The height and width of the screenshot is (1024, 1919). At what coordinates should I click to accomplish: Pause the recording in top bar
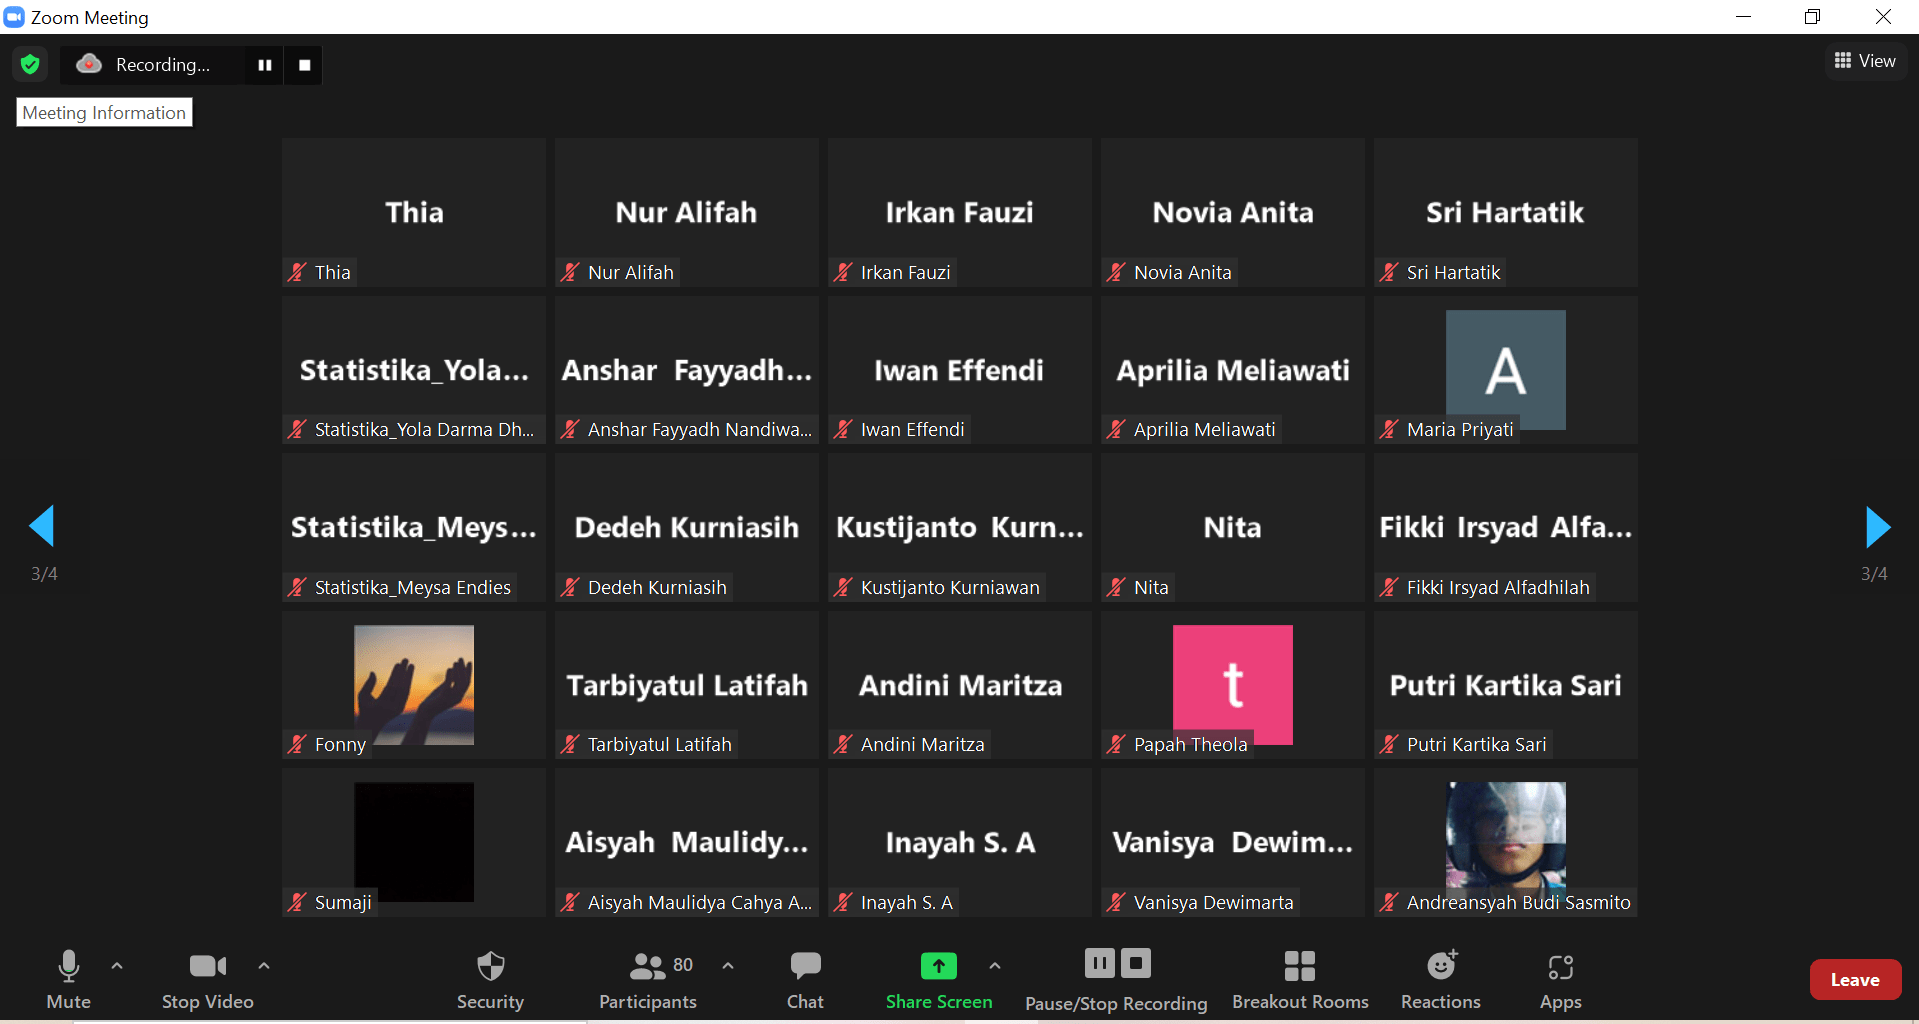pos(265,65)
